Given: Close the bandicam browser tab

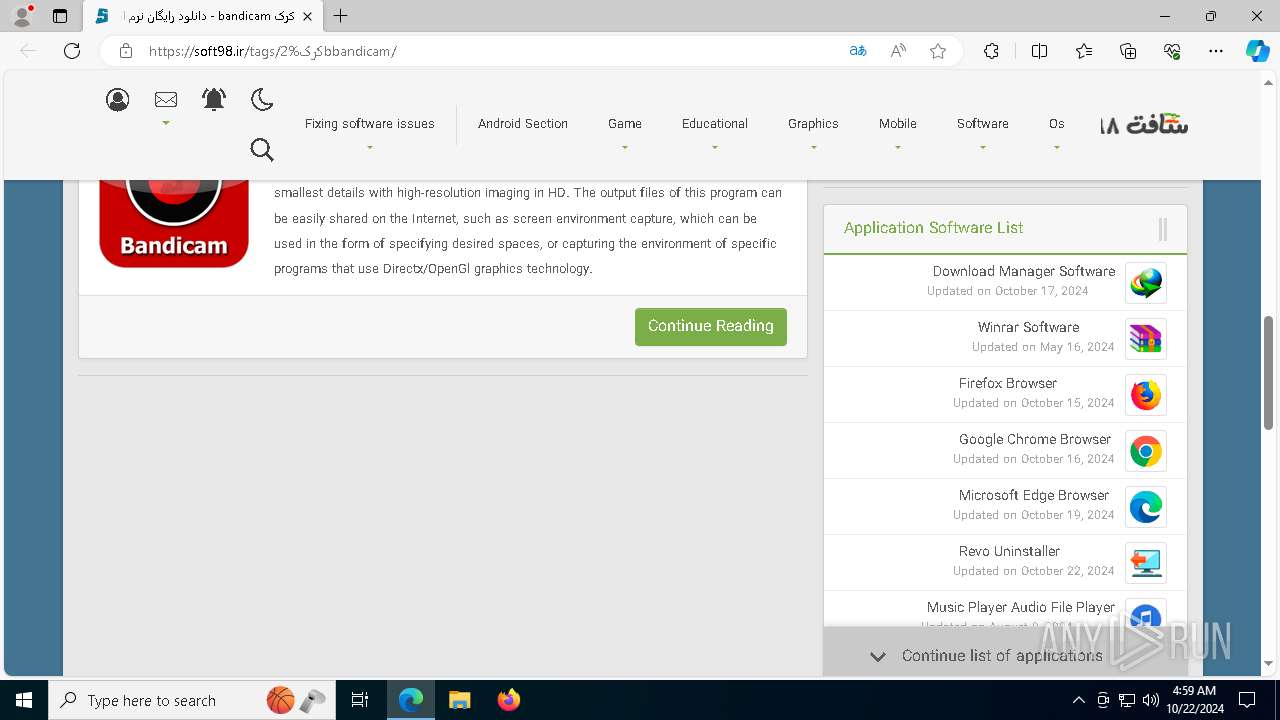Looking at the screenshot, I should [x=307, y=16].
